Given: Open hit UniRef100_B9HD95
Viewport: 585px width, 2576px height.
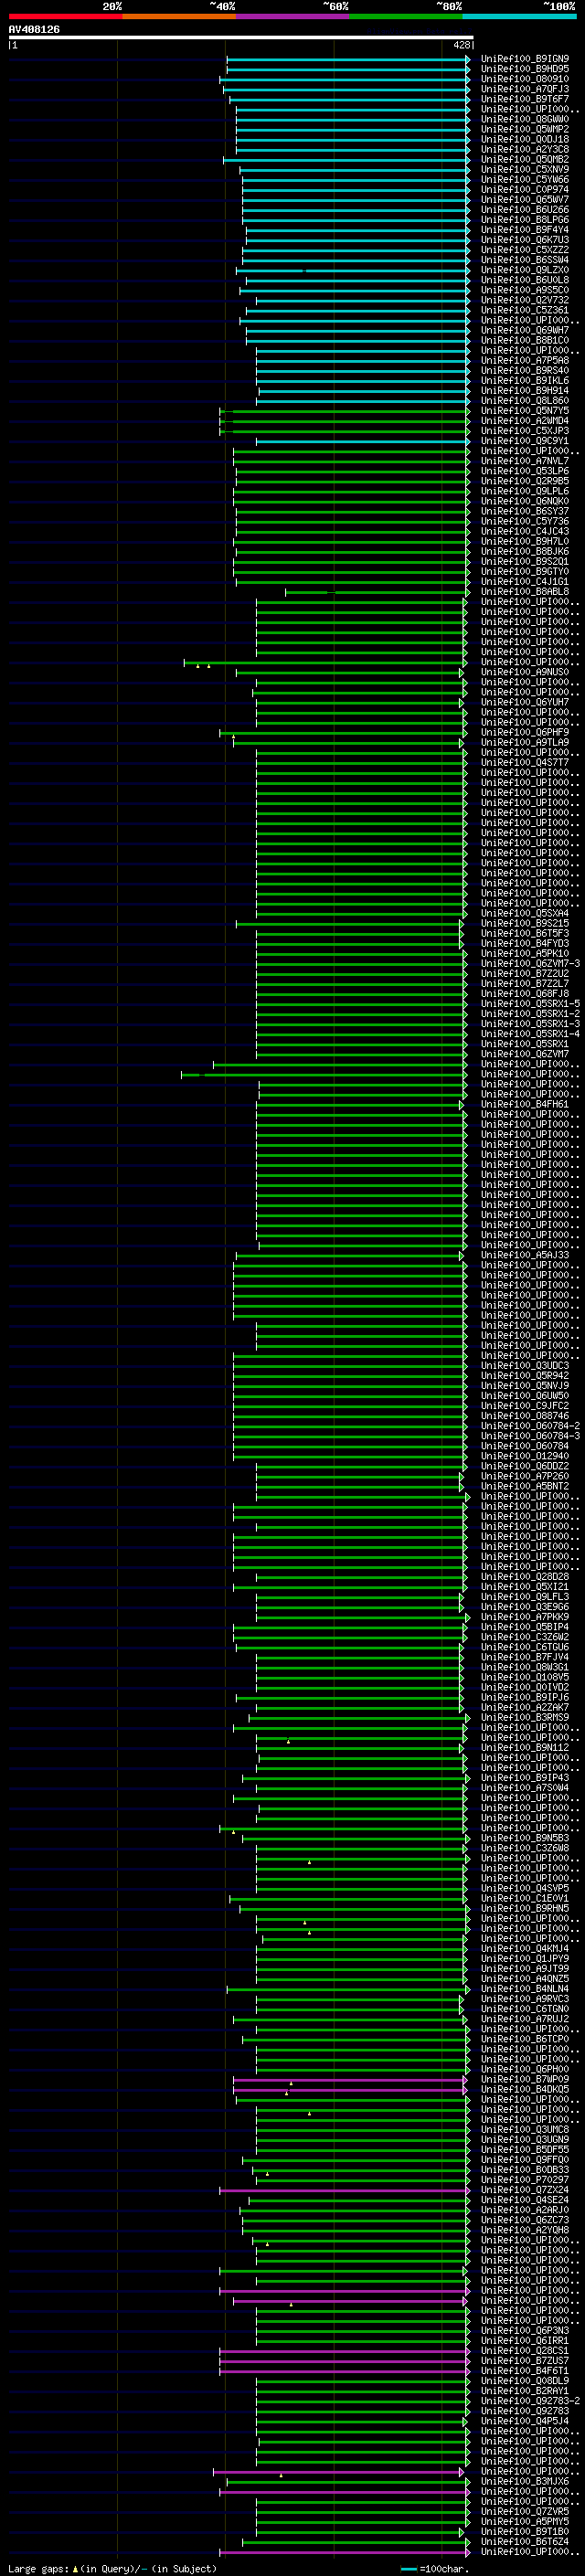Looking at the screenshot, I should (525, 69).
